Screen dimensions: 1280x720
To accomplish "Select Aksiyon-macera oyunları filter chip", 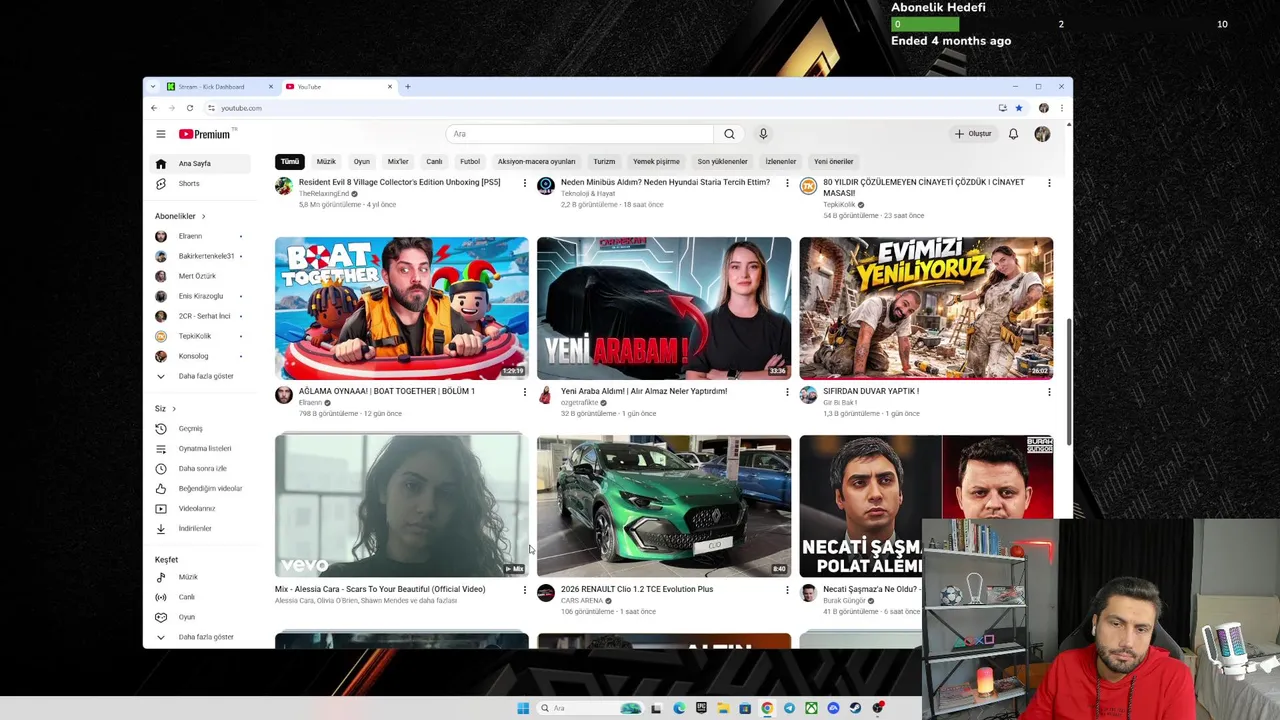I will pyautogui.click(x=536, y=162).
